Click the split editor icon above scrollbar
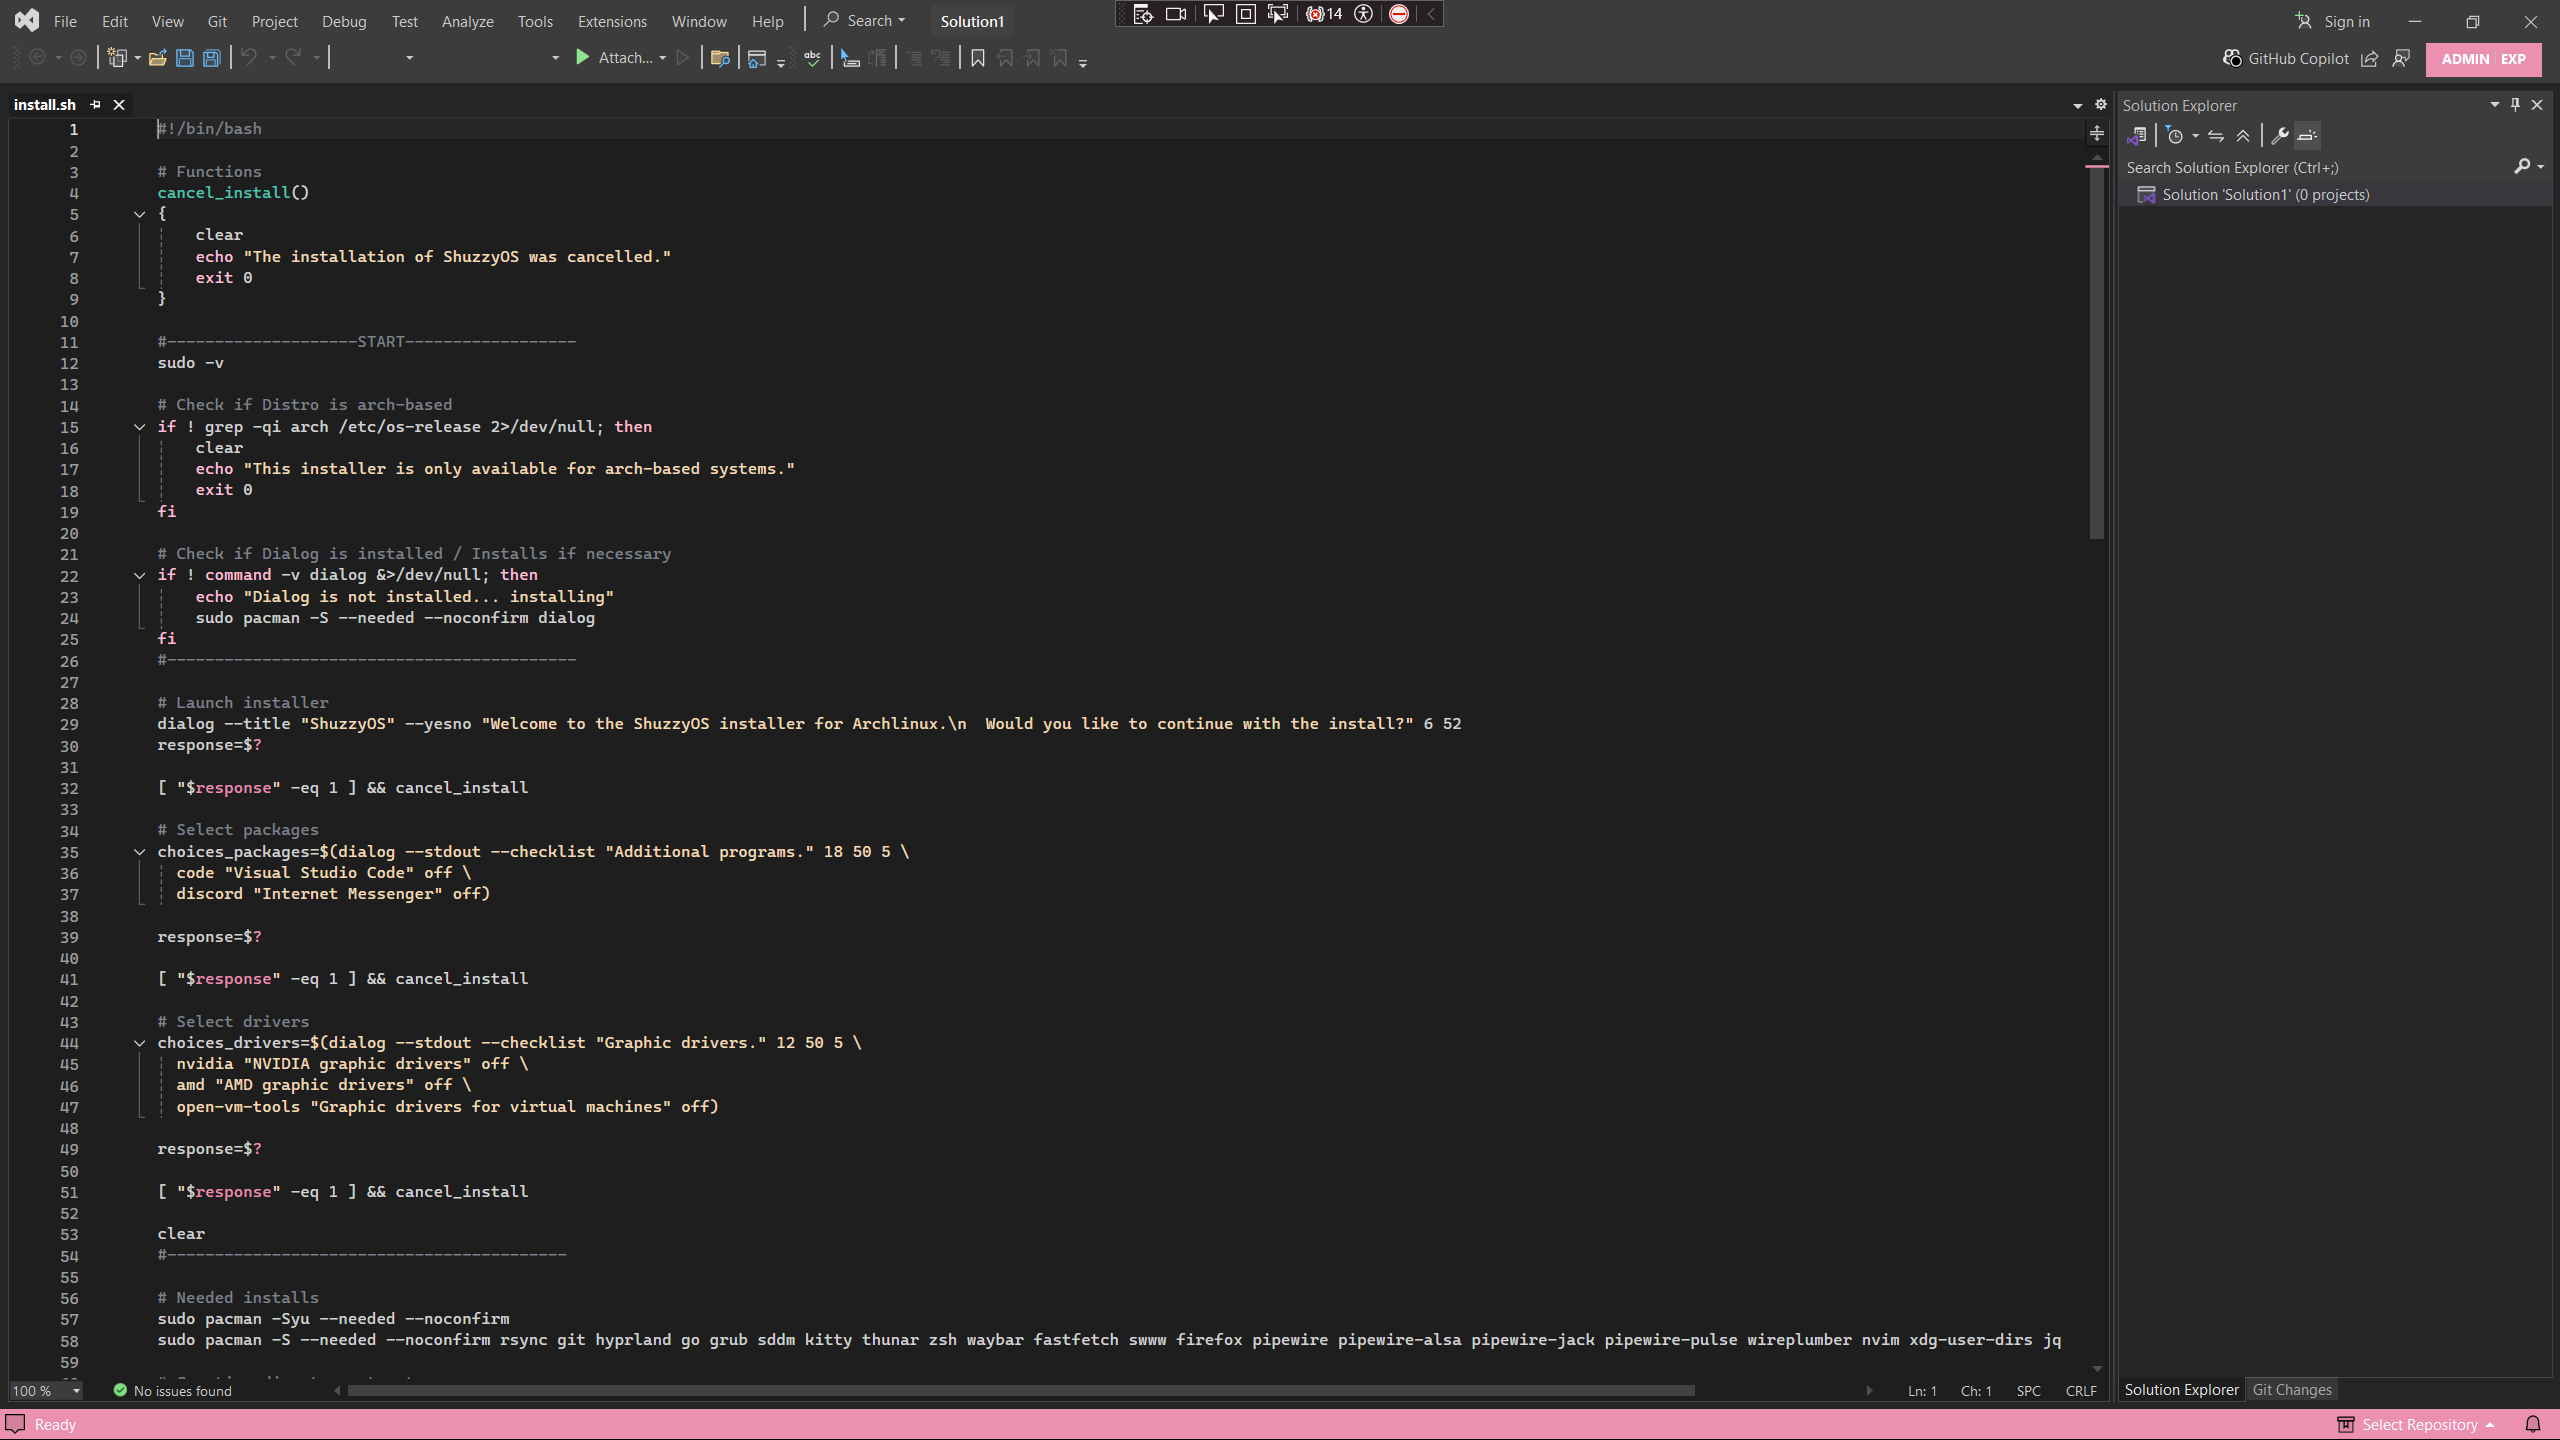The height and width of the screenshot is (1440, 2560). (2097, 133)
